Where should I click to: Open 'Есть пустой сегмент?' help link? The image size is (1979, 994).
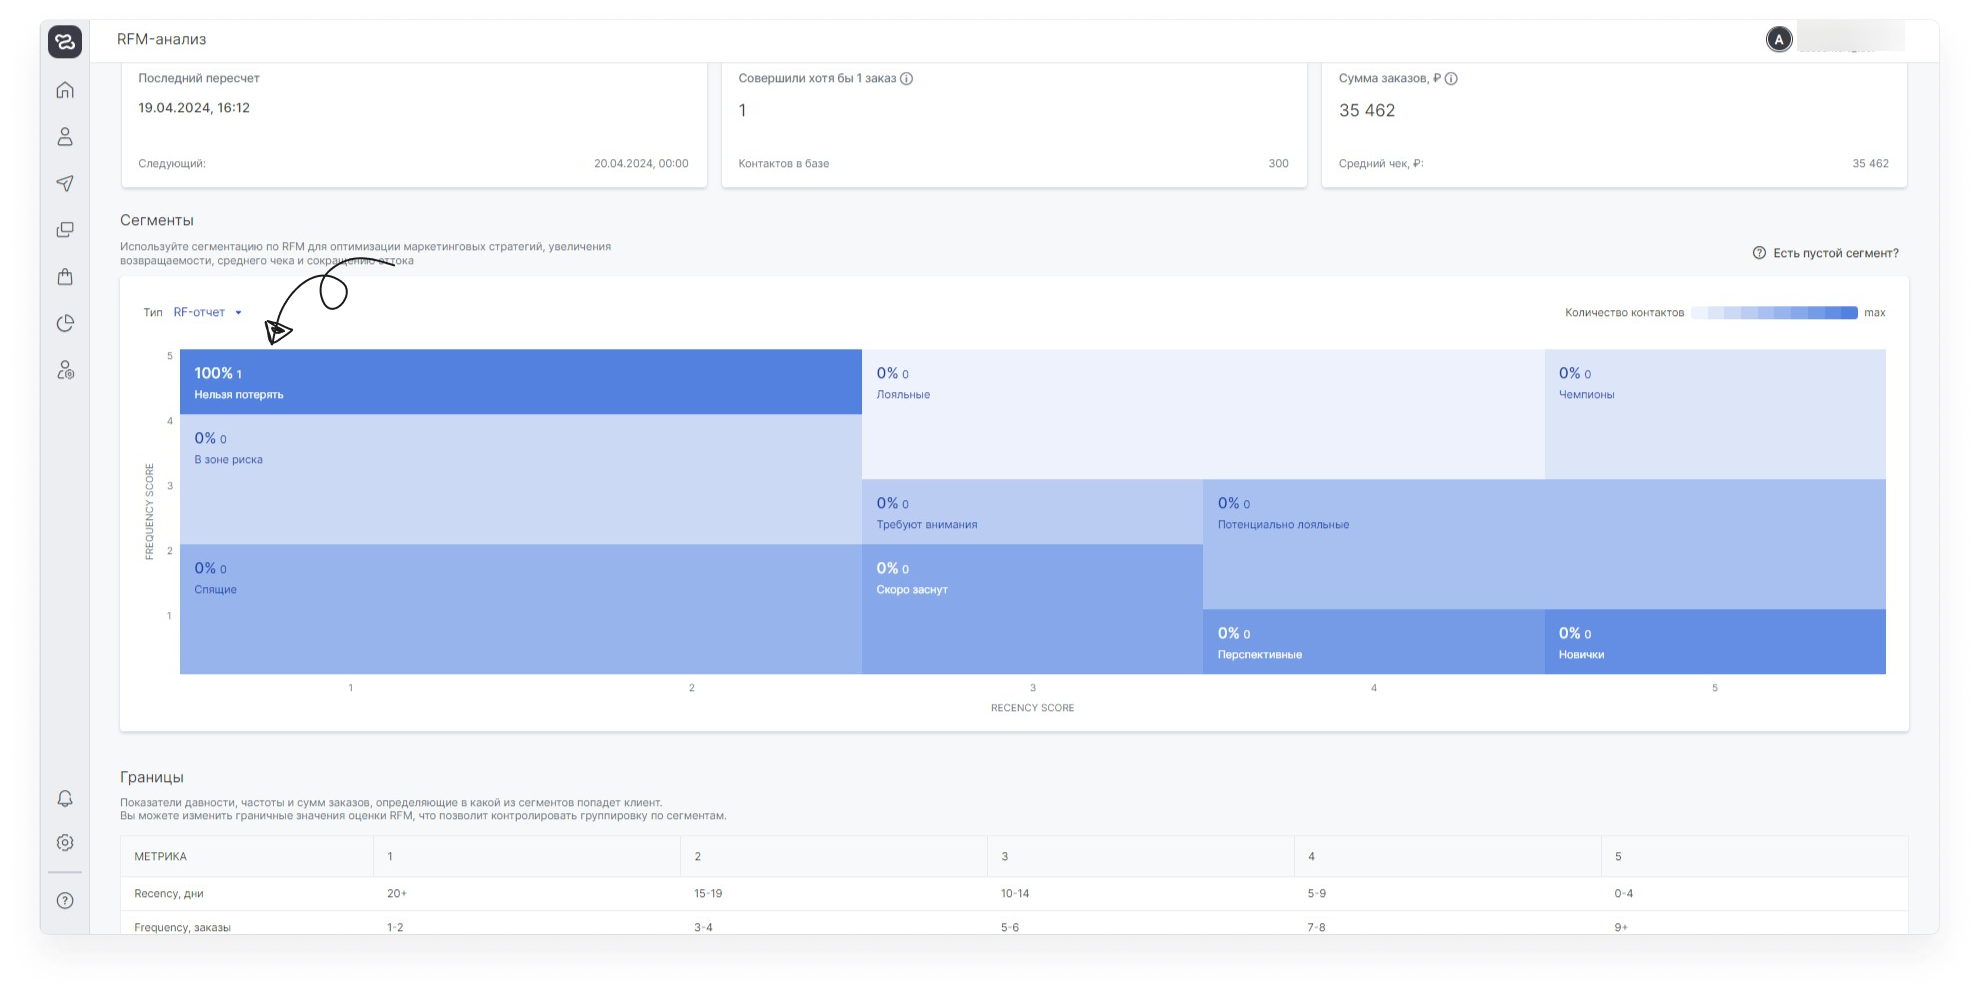[x=1825, y=253]
